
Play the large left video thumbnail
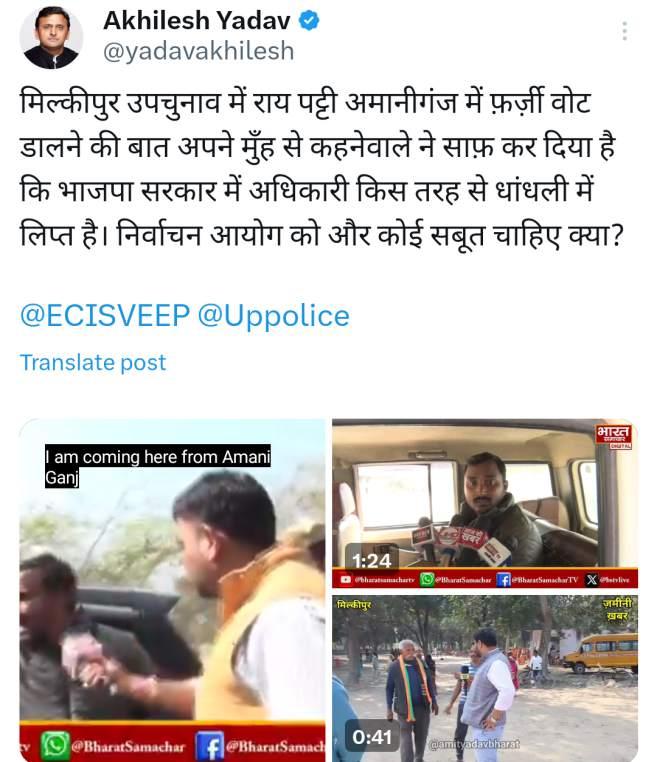[173, 590]
